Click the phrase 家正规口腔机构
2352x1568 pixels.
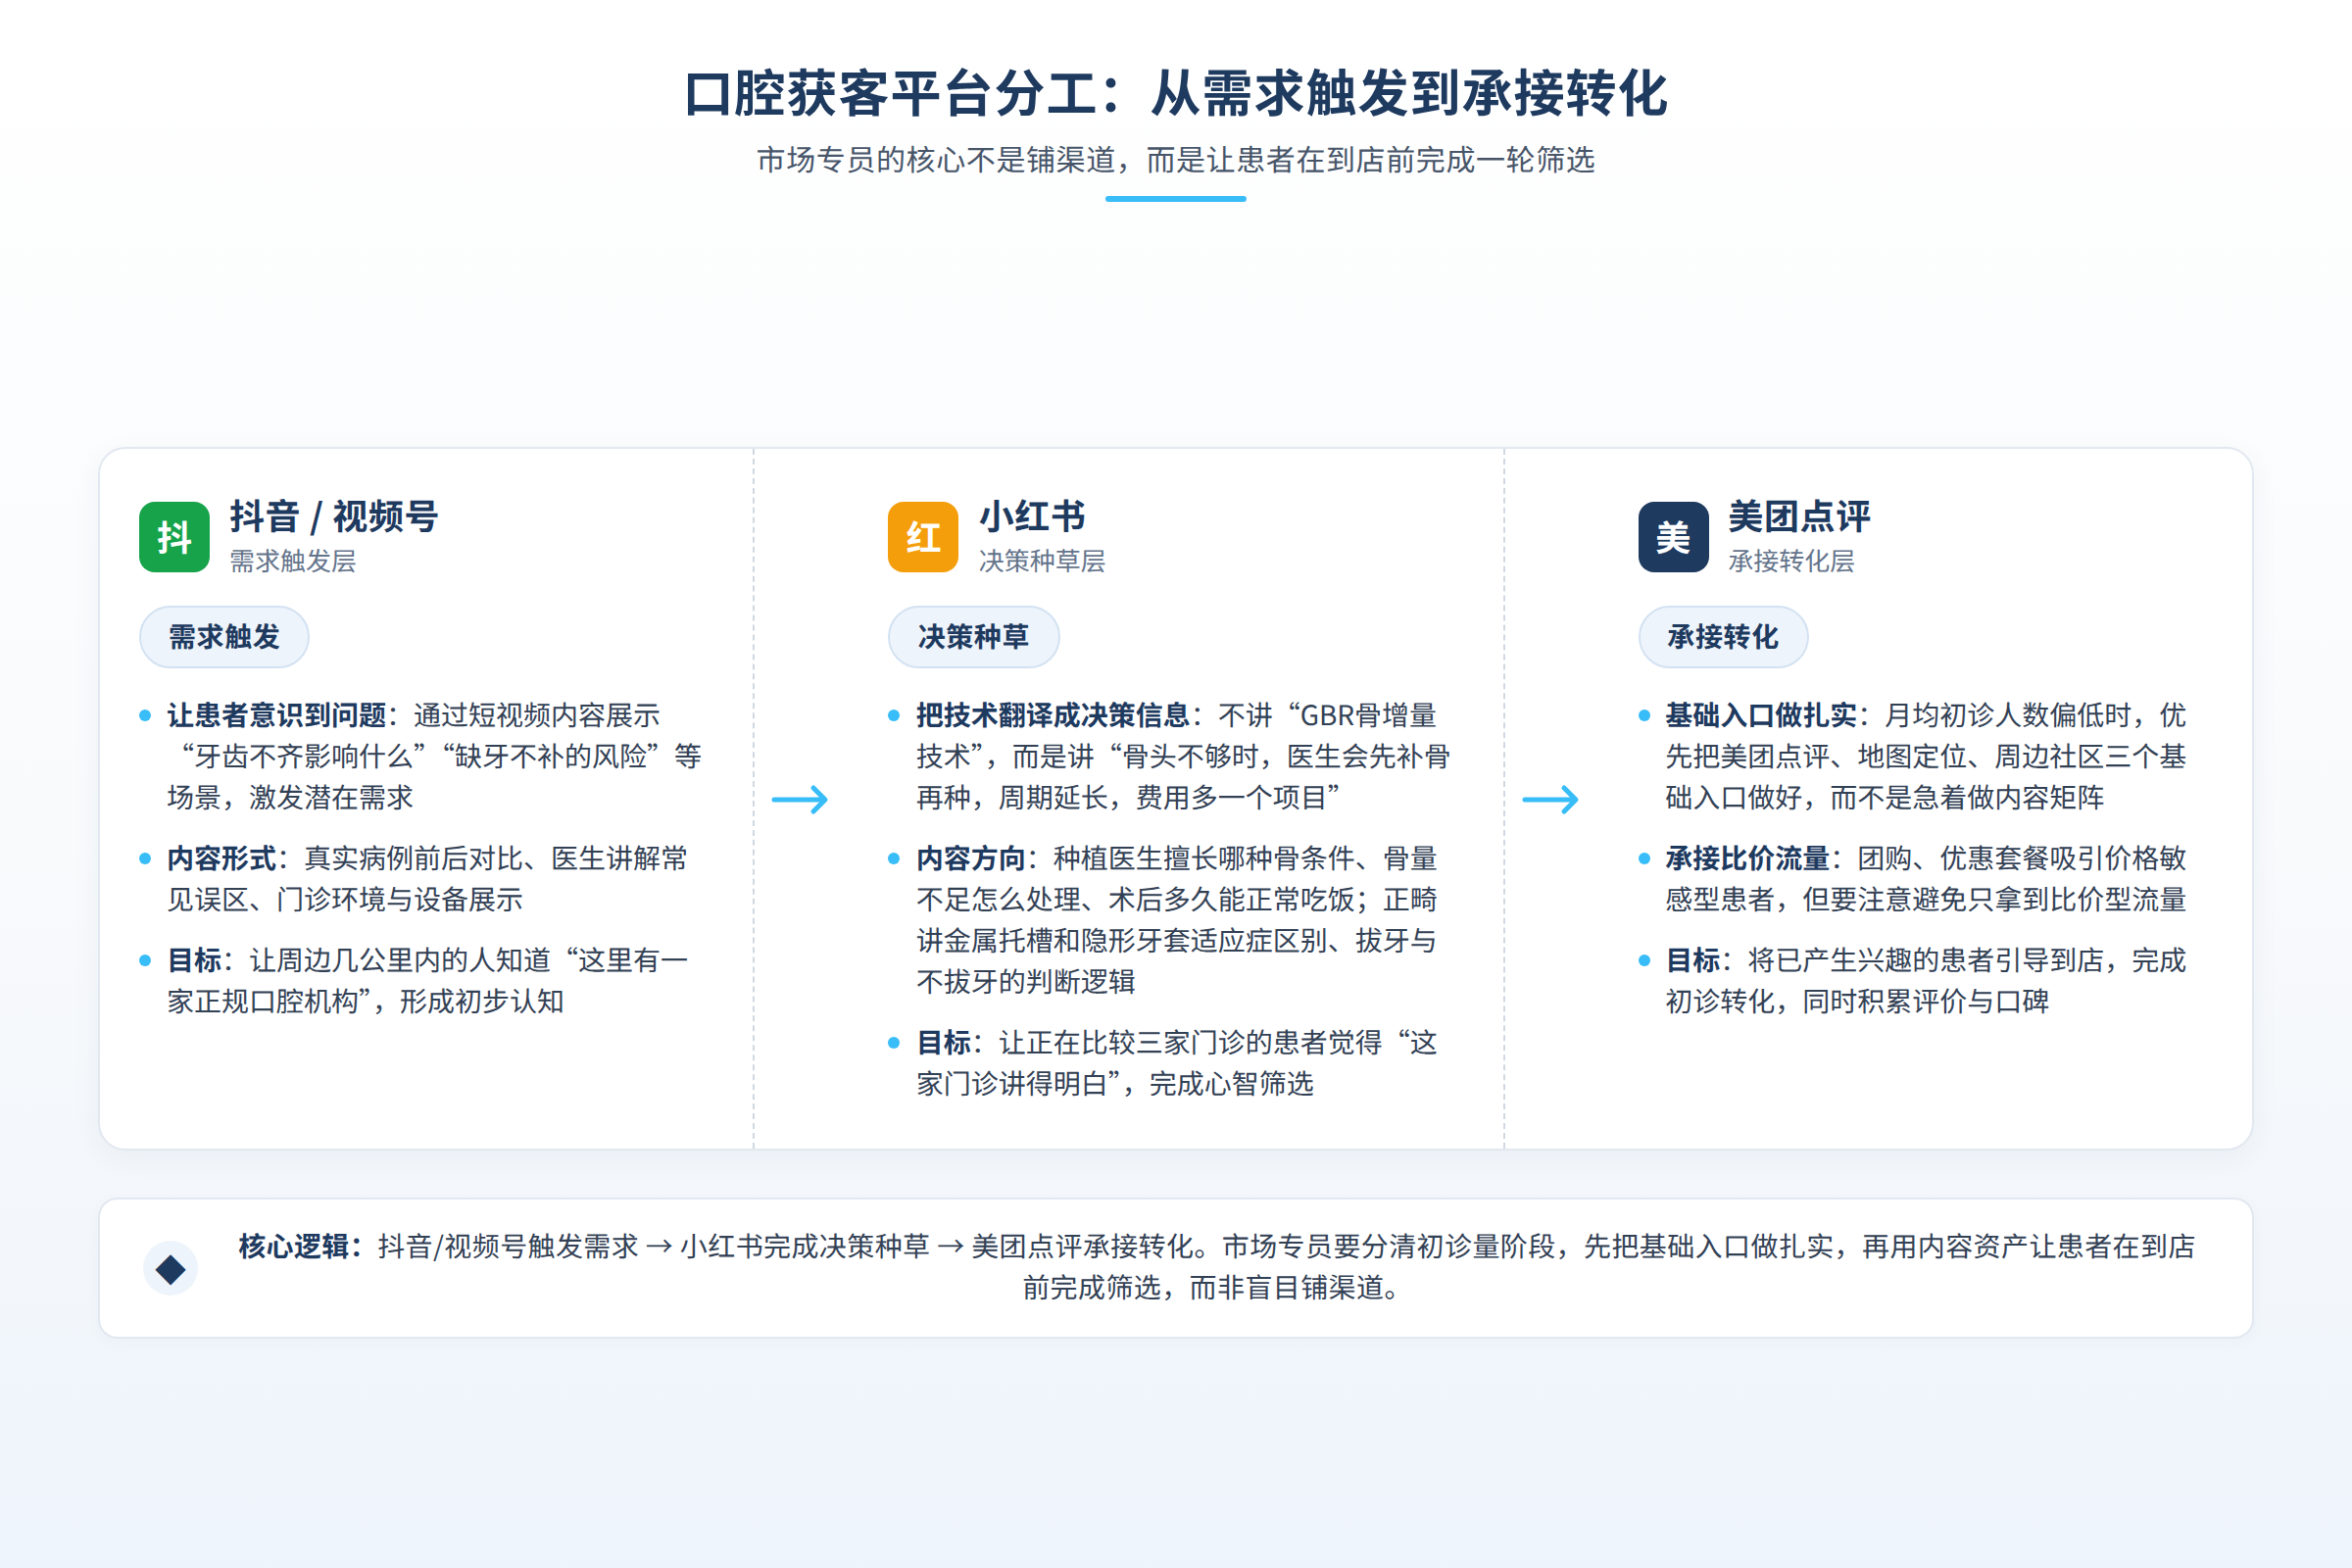pyautogui.click(x=263, y=1001)
